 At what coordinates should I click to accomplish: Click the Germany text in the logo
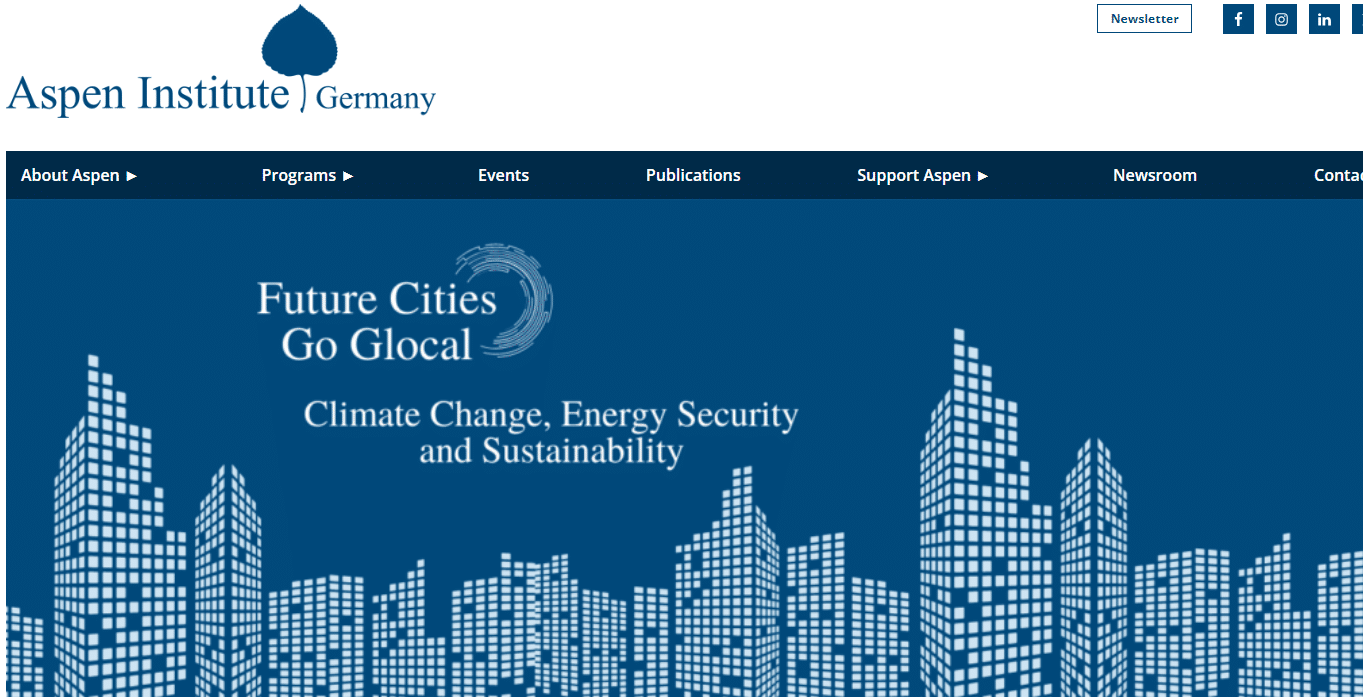coord(375,99)
